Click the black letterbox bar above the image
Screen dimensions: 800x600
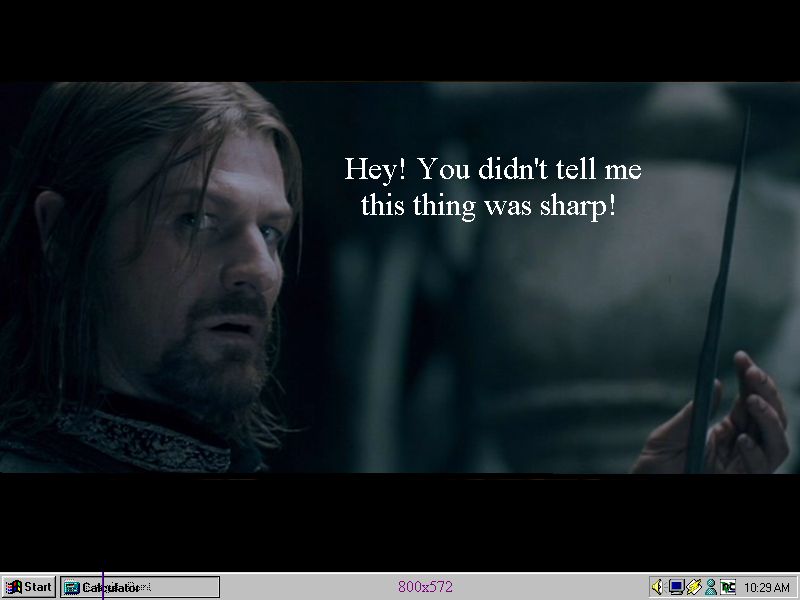[400, 40]
